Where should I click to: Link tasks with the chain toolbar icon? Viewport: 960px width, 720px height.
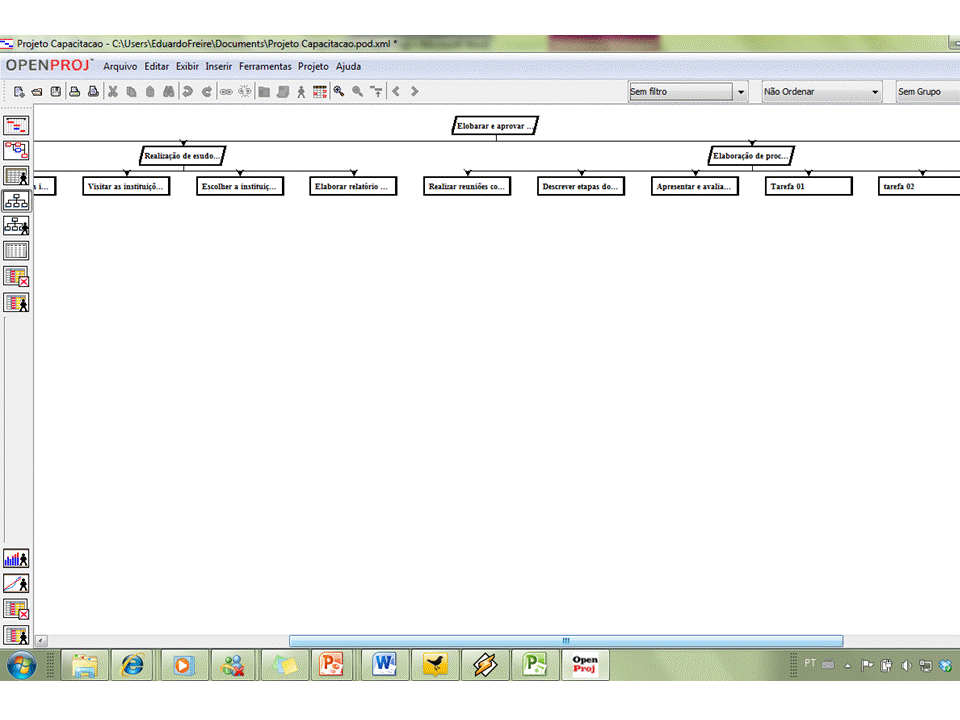tap(225, 91)
